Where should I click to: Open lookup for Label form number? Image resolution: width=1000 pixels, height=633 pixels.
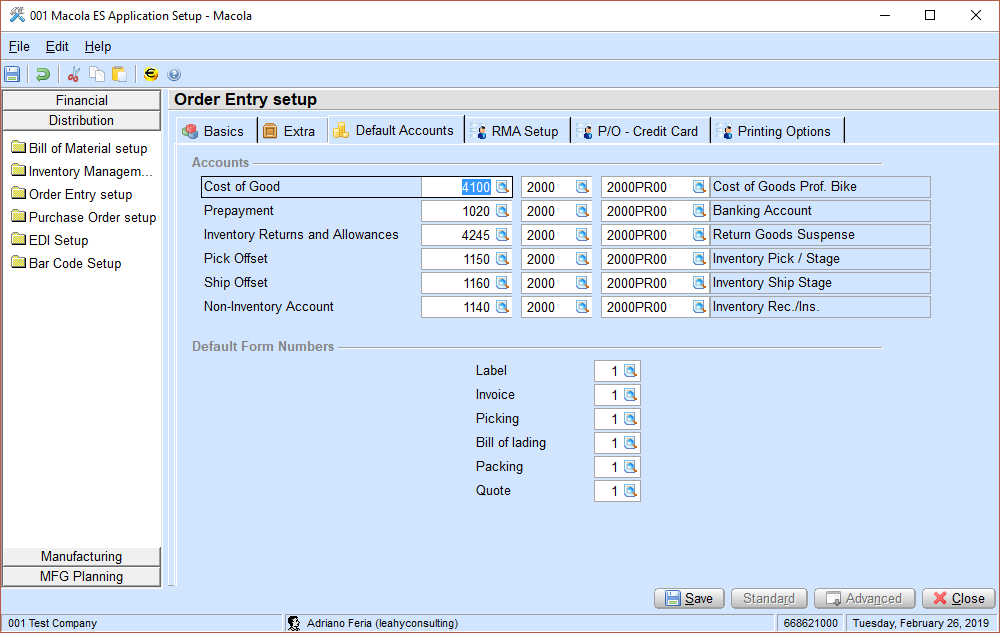630,371
